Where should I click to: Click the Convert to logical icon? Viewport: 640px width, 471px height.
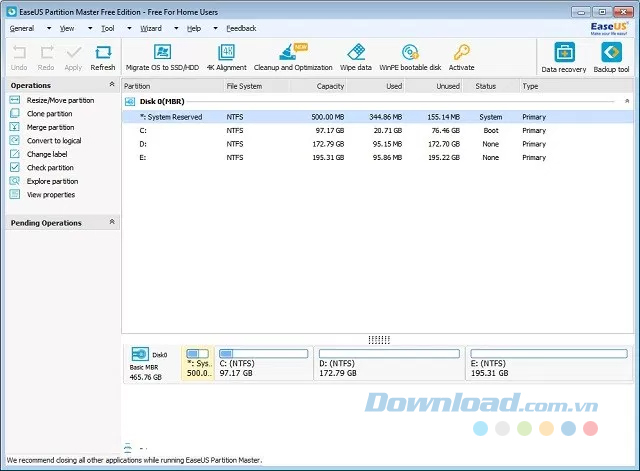(x=15, y=140)
